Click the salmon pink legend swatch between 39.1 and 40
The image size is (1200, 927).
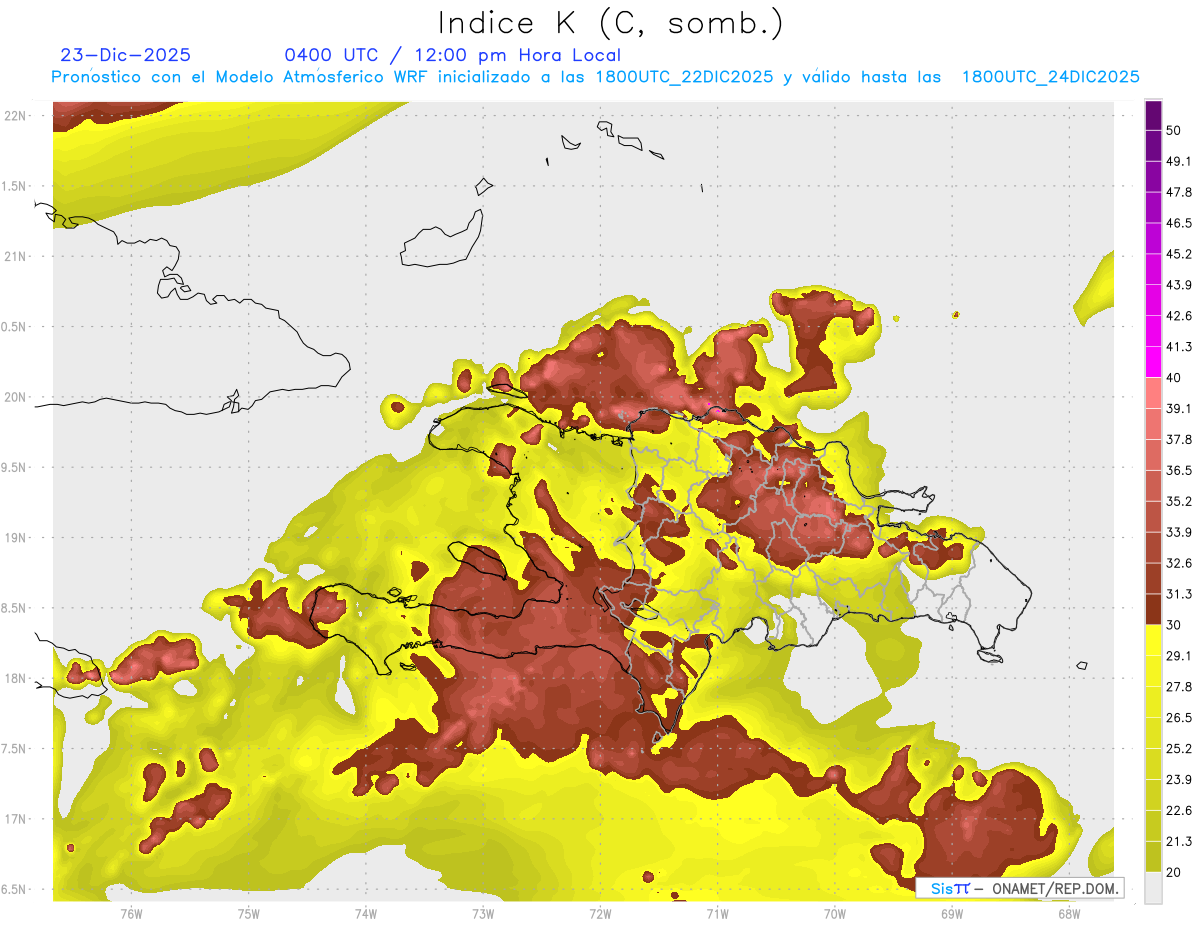coord(1154,393)
